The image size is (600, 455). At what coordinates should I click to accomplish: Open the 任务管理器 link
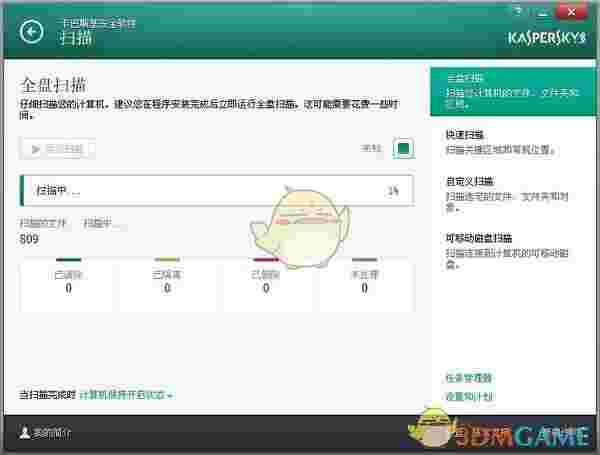[469, 378]
